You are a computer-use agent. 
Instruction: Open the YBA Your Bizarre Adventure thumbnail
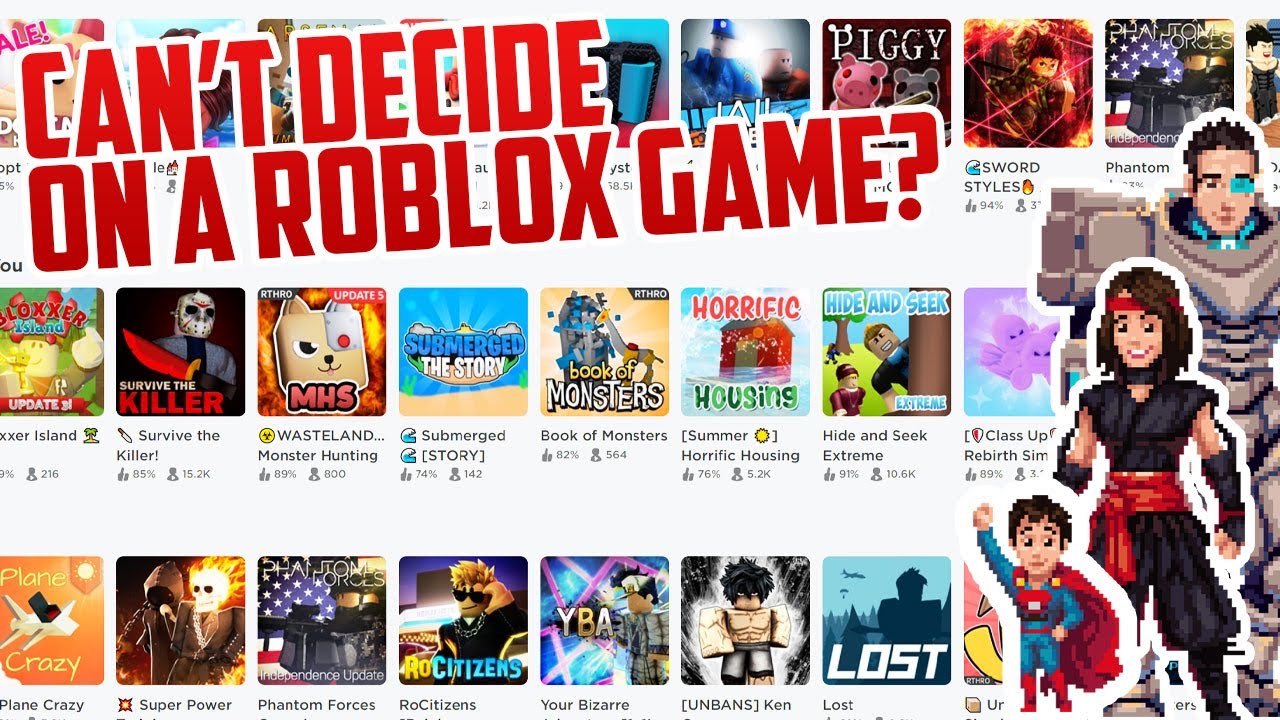pos(604,621)
